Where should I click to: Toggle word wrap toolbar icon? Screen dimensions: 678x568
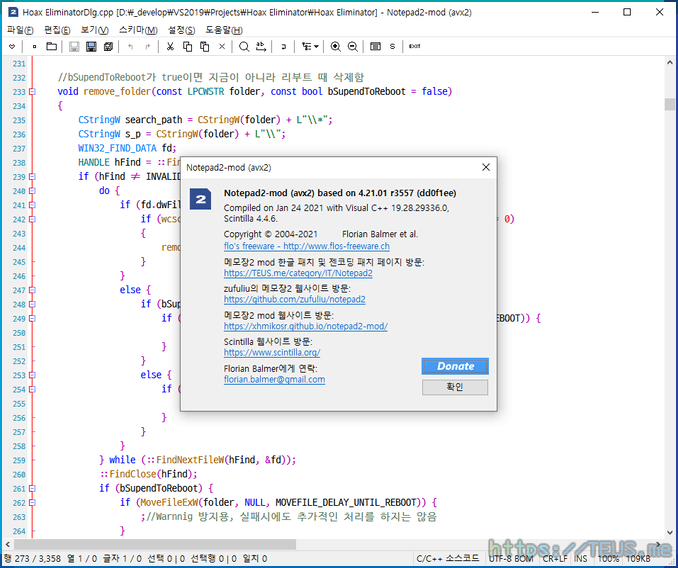pos(284,46)
